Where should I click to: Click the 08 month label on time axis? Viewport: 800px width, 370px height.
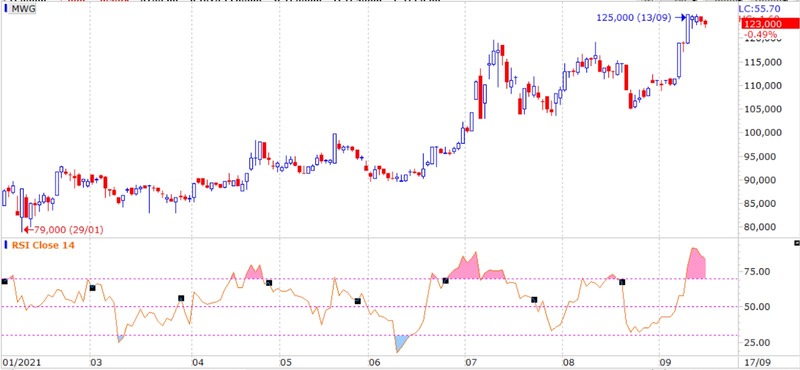point(568,362)
